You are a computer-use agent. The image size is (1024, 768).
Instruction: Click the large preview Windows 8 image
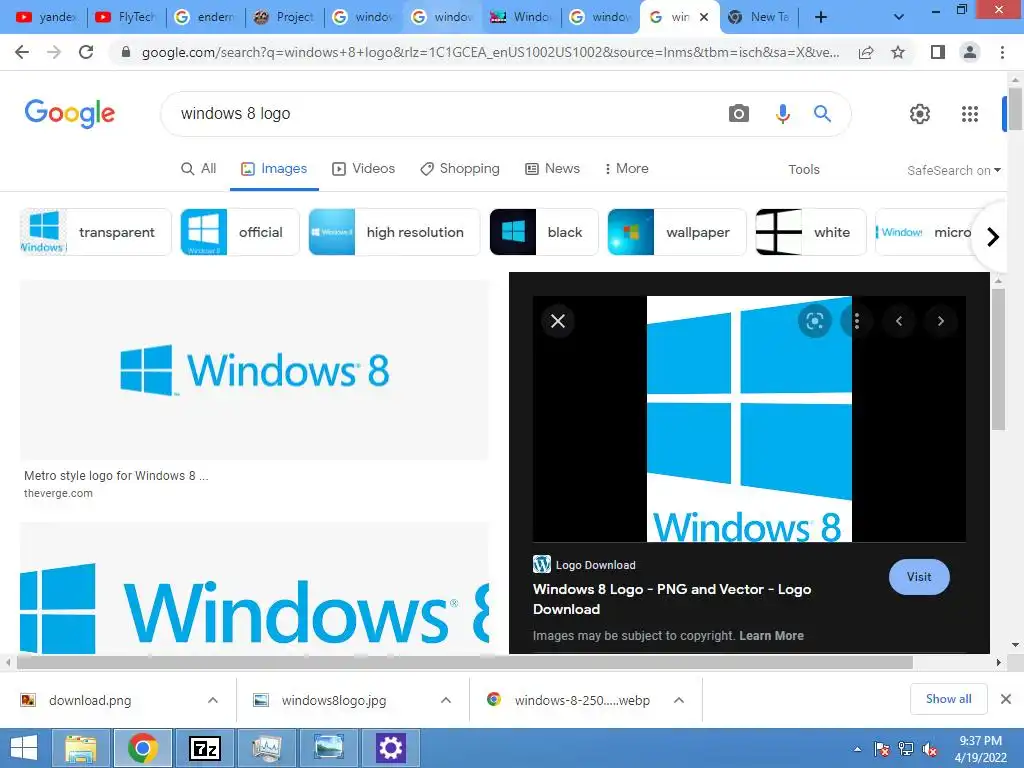coord(749,419)
